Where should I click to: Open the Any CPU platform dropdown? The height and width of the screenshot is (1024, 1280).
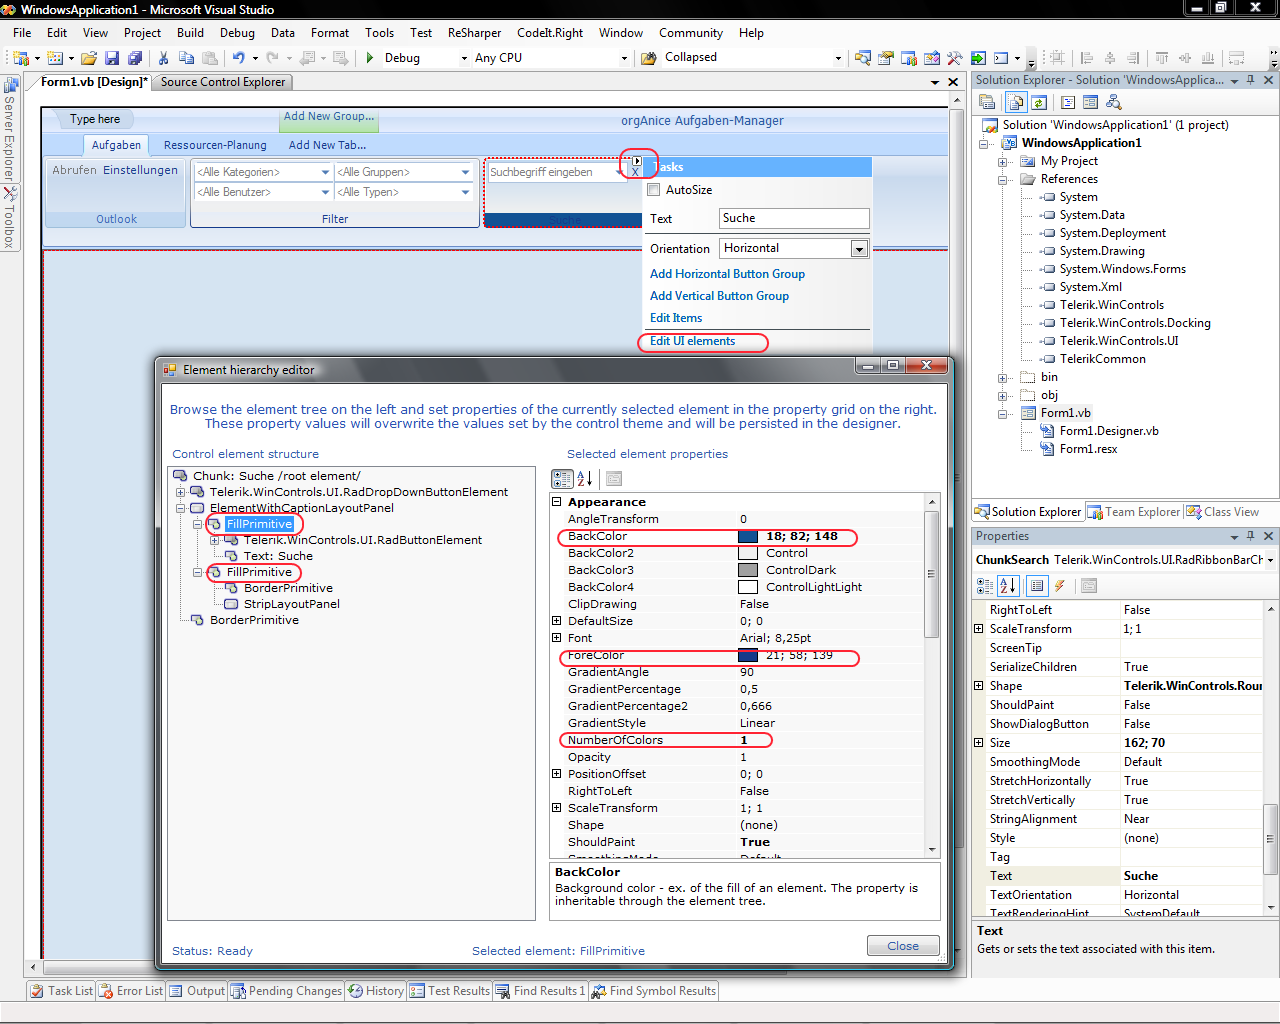click(x=624, y=58)
